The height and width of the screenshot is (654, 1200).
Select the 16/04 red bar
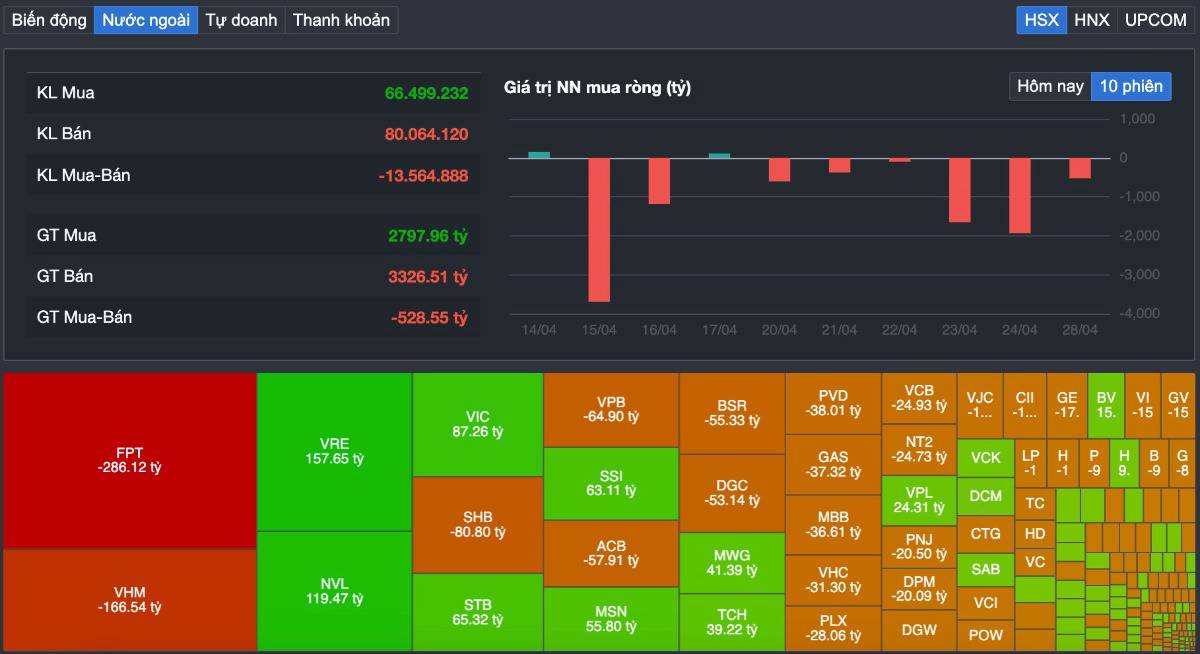pyautogui.click(x=659, y=181)
